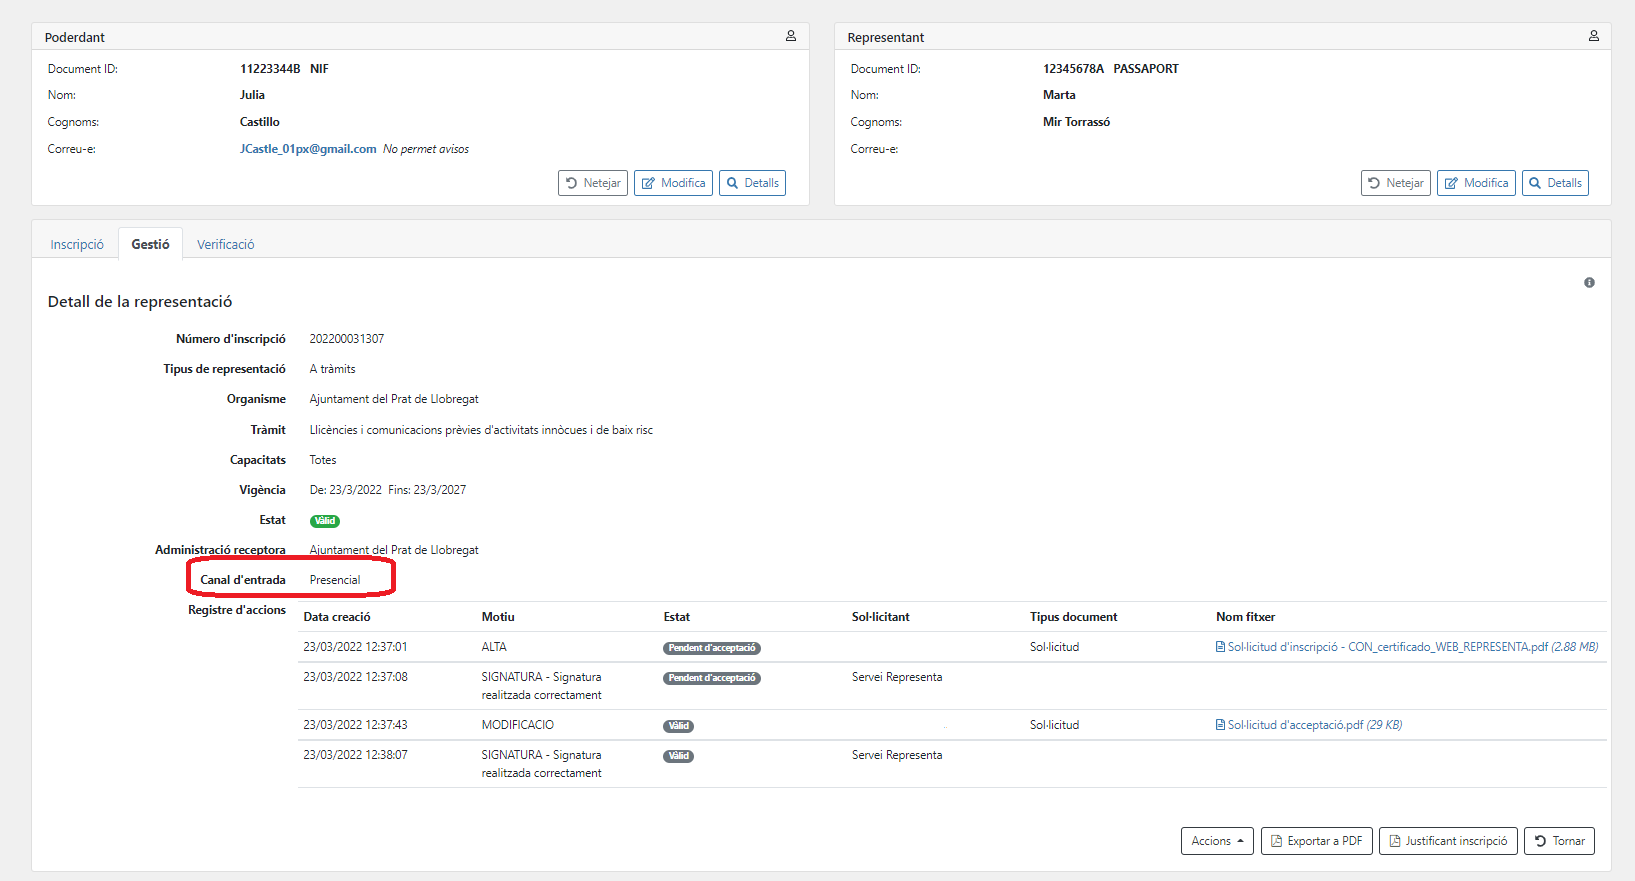Screen dimensions: 1635x881
Task: Click representant surname Mir Torrassó
Action: click(x=1076, y=122)
